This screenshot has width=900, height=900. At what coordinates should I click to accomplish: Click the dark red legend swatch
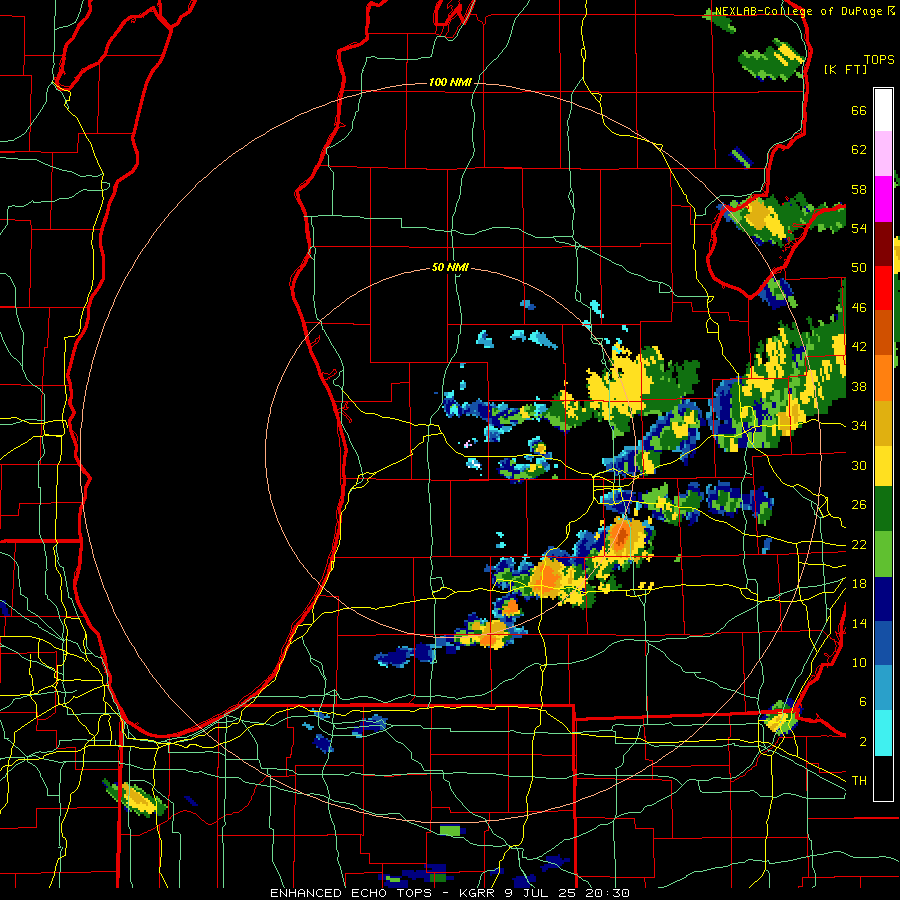coord(883,244)
